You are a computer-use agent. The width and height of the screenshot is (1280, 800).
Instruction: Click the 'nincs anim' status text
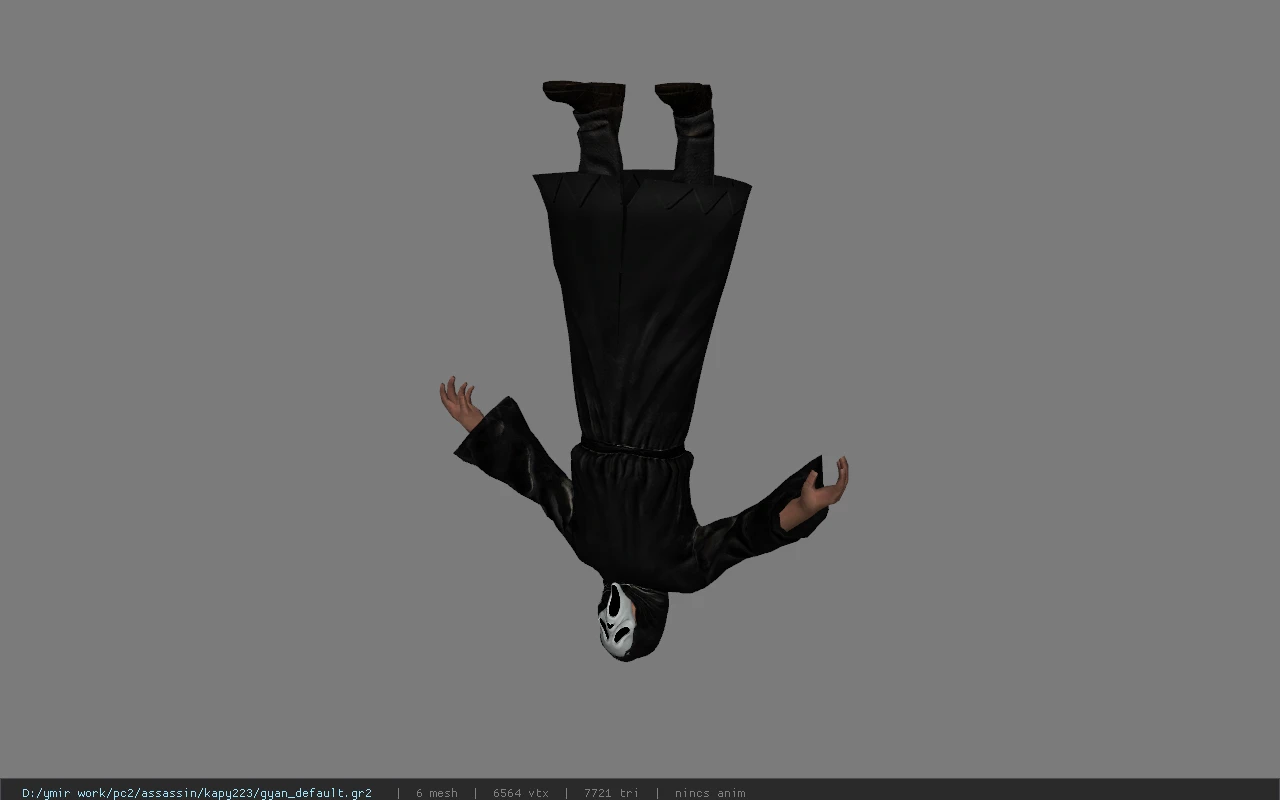click(x=710, y=793)
